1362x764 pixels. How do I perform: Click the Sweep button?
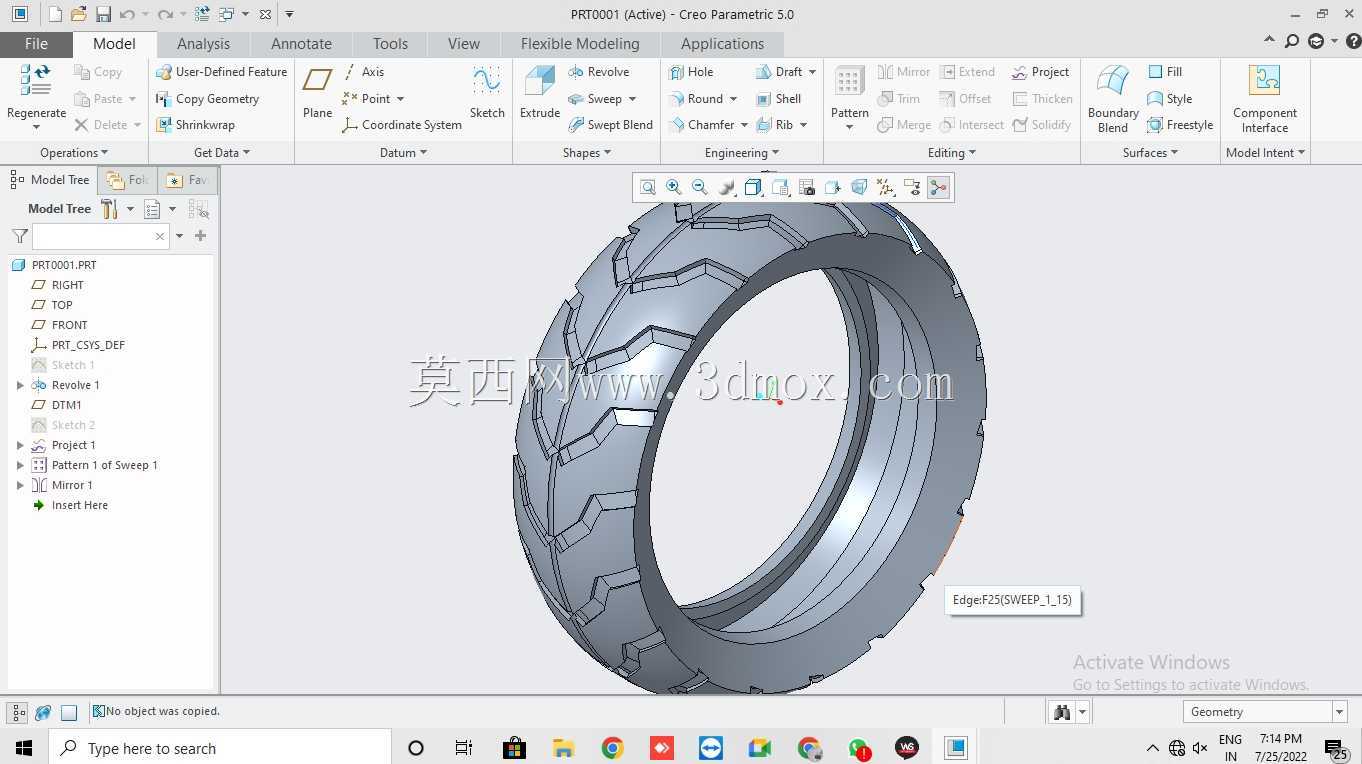(595, 99)
